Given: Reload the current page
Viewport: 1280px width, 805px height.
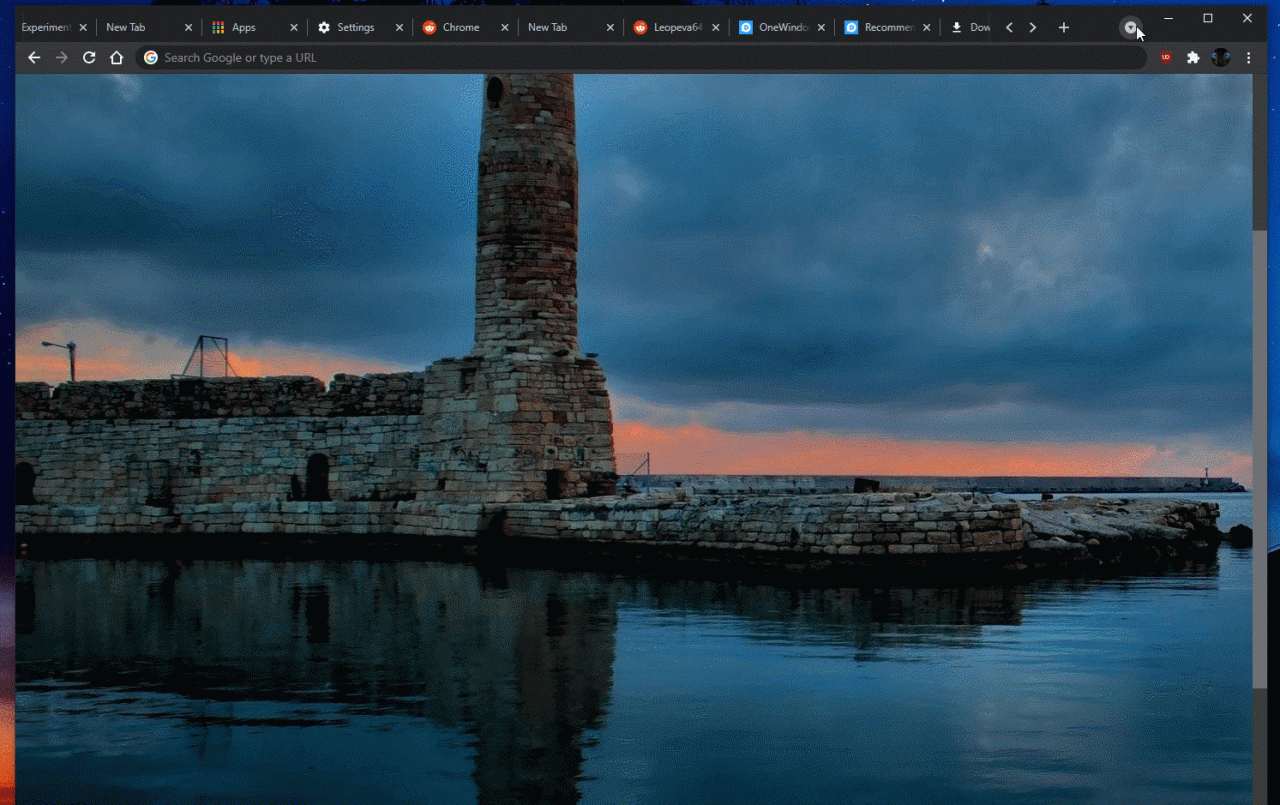Looking at the screenshot, I should [x=89, y=58].
